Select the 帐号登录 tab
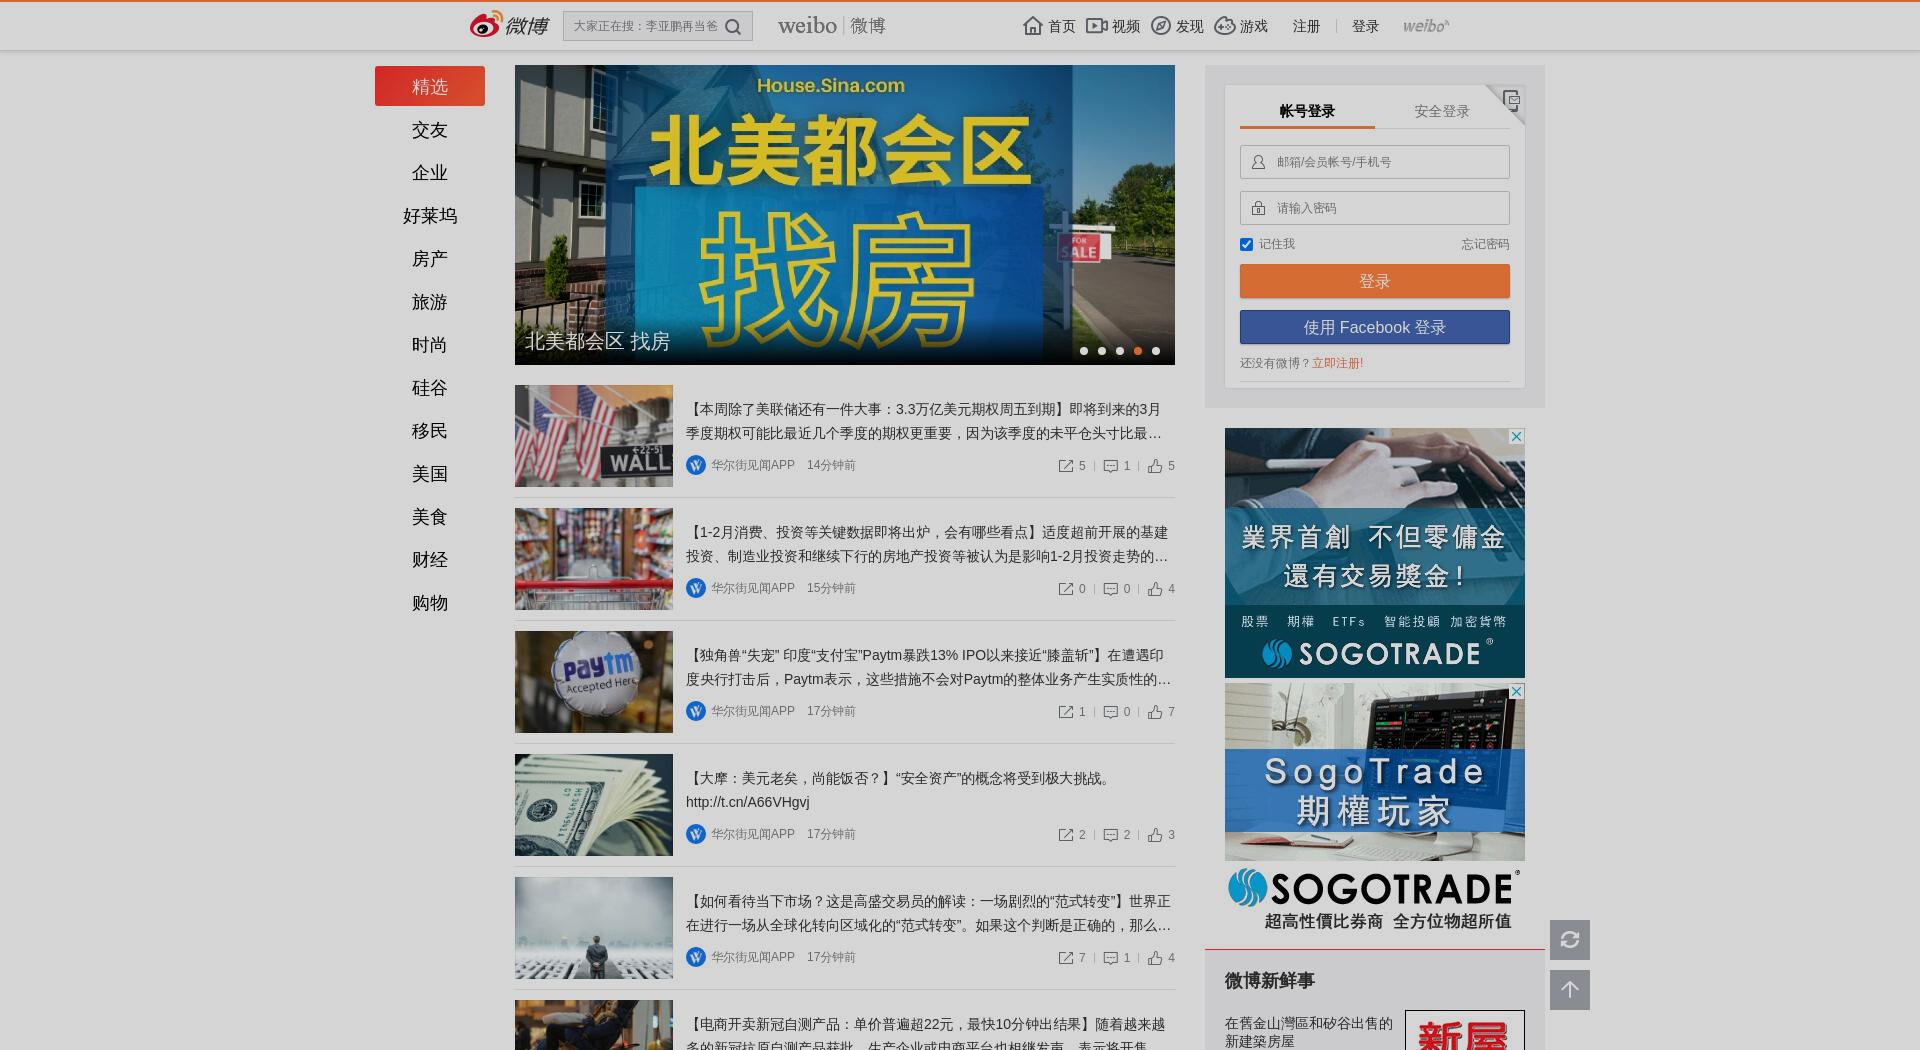The image size is (1920, 1050). pyautogui.click(x=1307, y=111)
